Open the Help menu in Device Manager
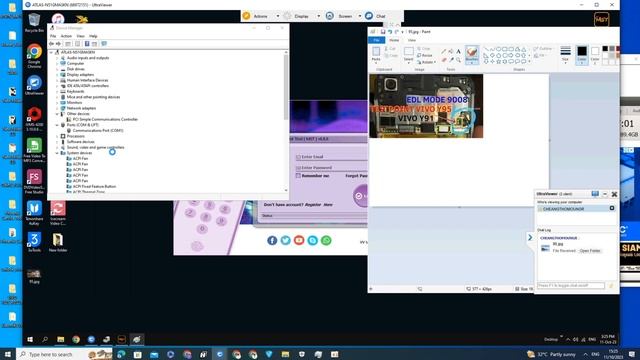The height and width of the screenshot is (360, 640). (93, 36)
